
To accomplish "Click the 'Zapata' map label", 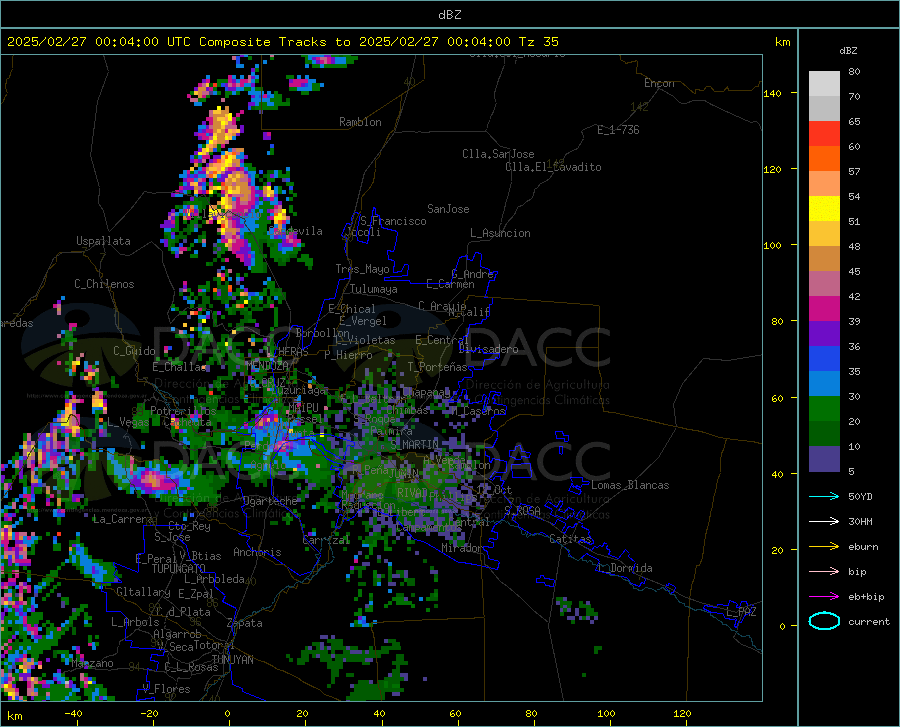I will (245, 623).
